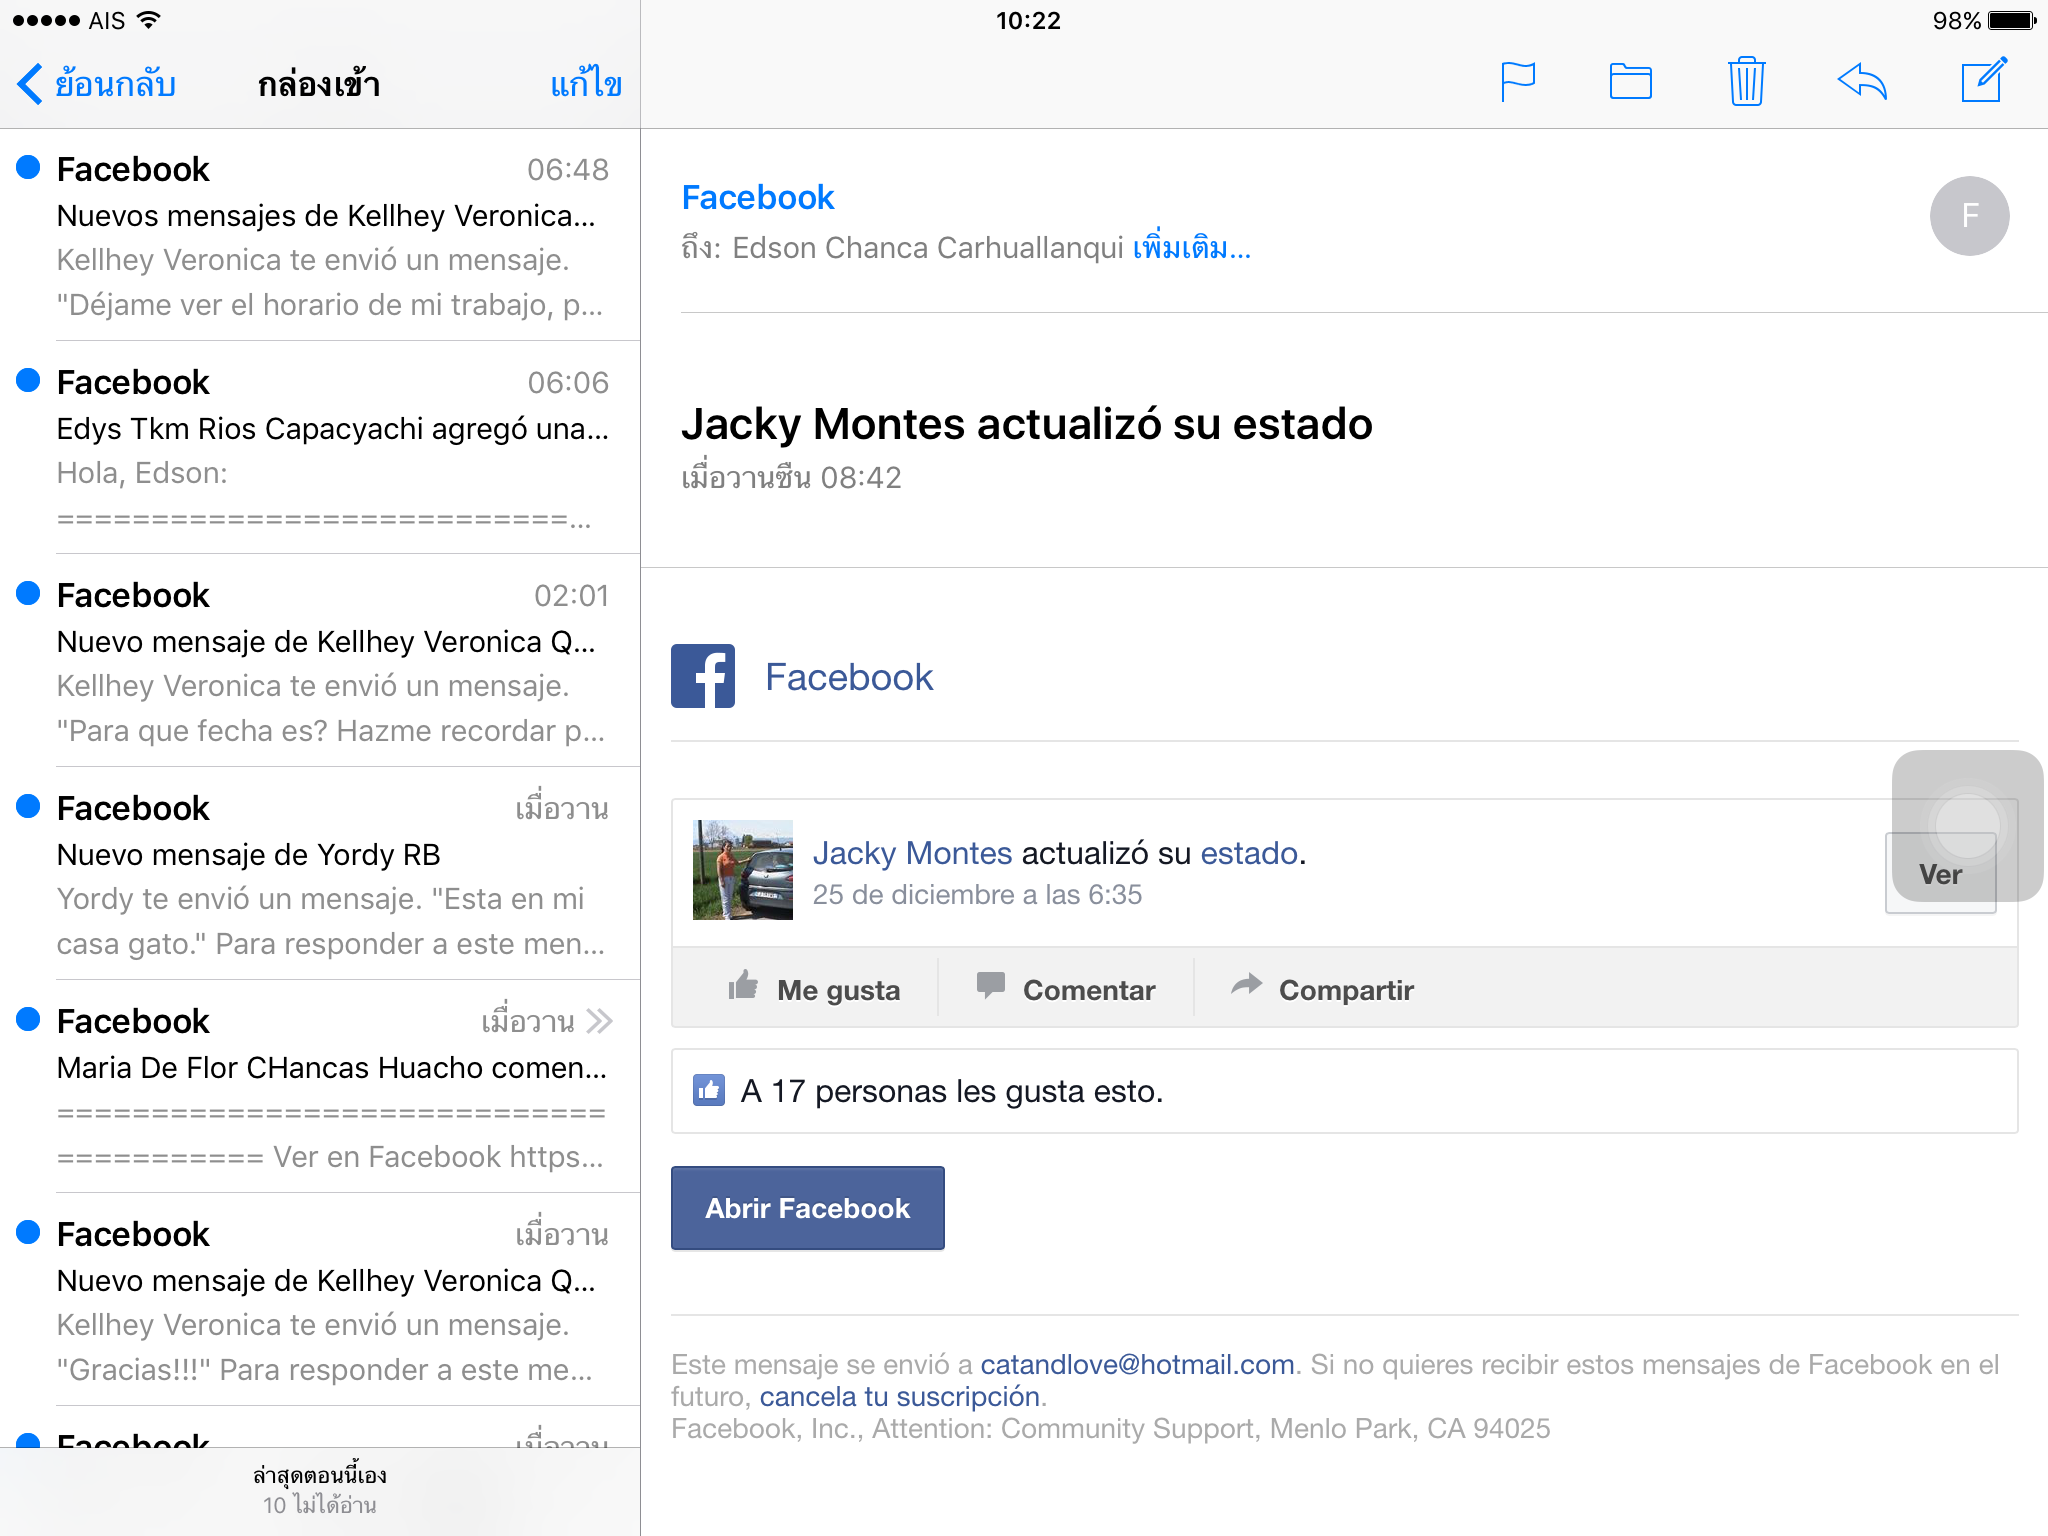The image size is (2048, 1536).
Task: Tap the blue like badge before 17 personas
Action: (709, 1090)
